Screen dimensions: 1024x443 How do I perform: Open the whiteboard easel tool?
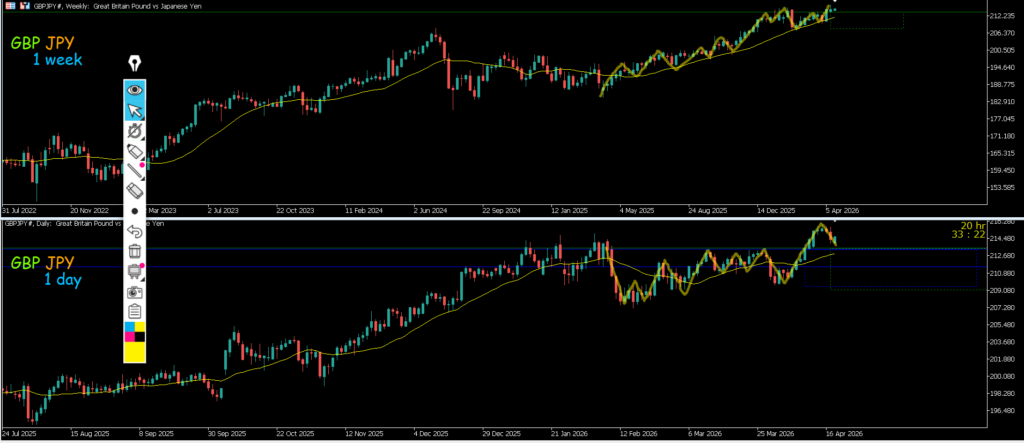click(134, 271)
